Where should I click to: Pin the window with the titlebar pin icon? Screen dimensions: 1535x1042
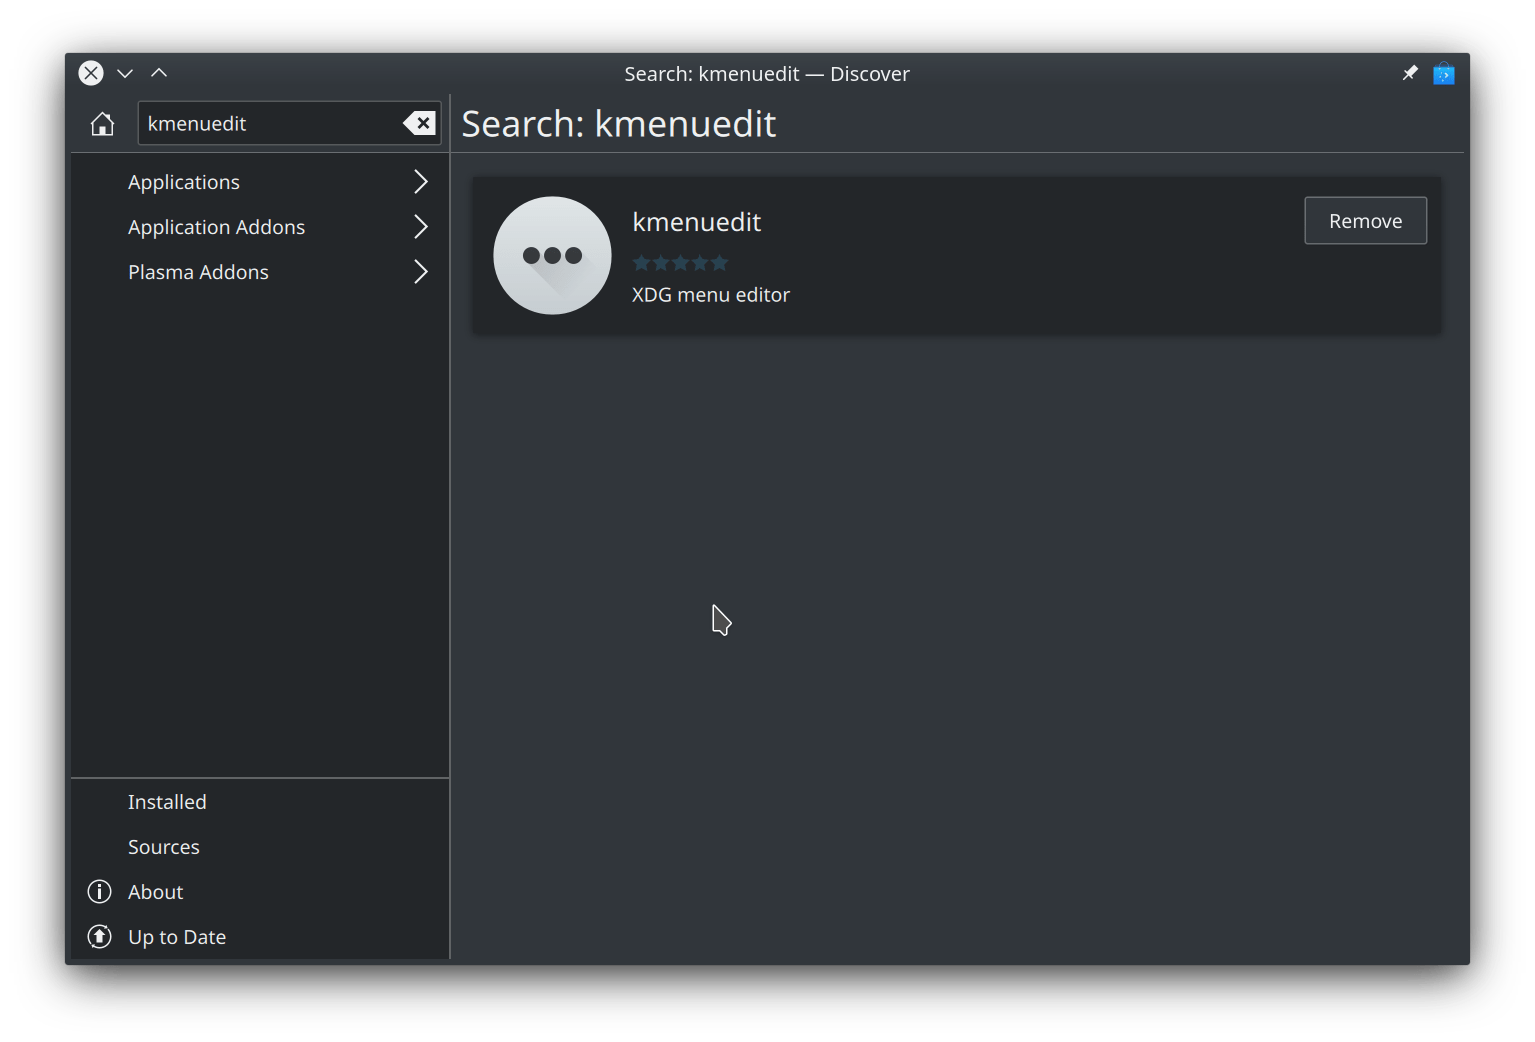click(x=1410, y=73)
